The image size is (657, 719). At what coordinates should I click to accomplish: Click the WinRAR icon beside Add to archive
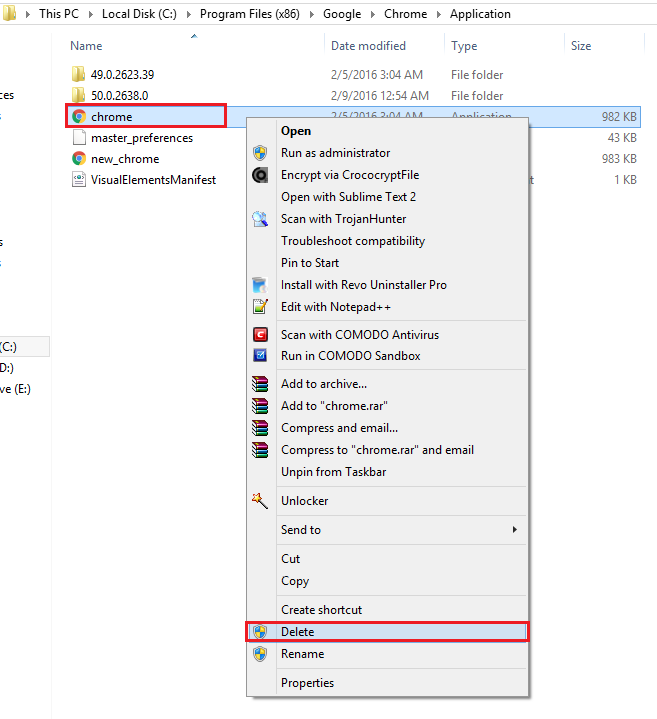[260, 384]
